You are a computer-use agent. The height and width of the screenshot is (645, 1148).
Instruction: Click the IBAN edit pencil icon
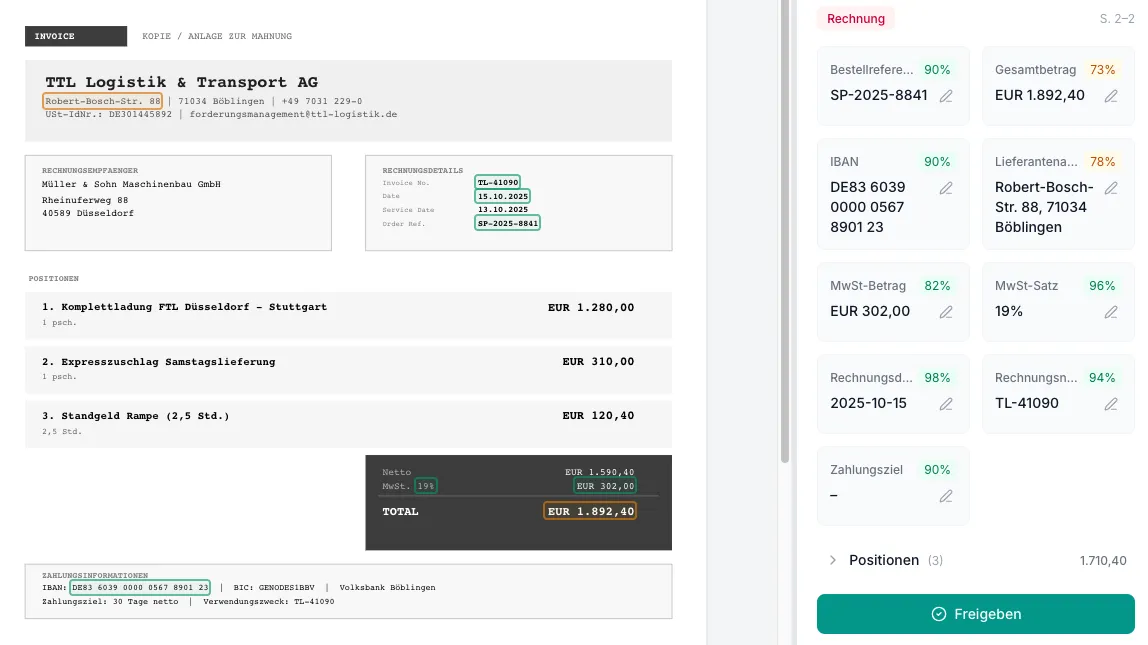pyautogui.click(x=946, y=188)
